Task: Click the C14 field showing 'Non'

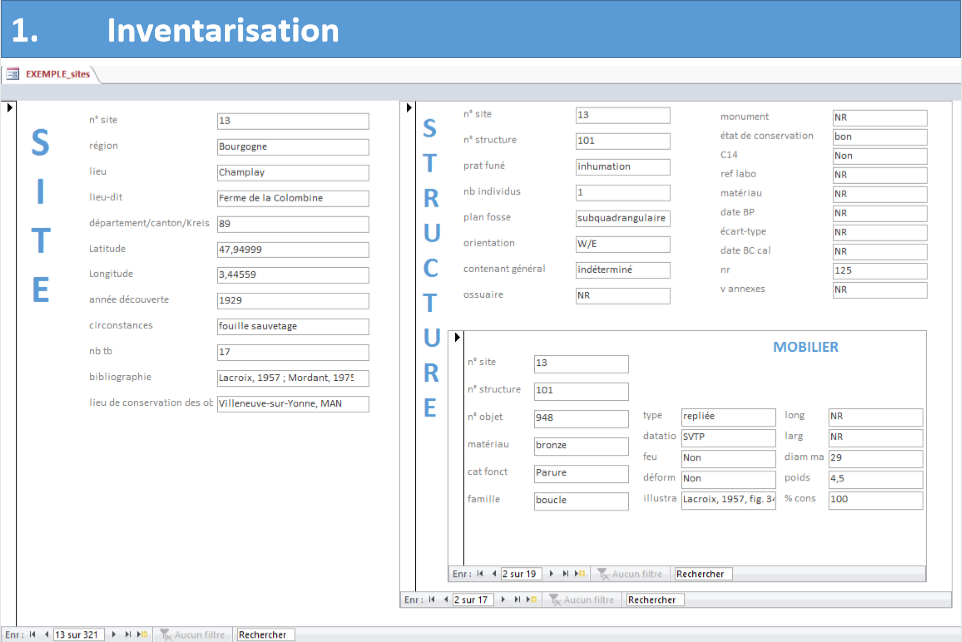Action: (880, 156)
